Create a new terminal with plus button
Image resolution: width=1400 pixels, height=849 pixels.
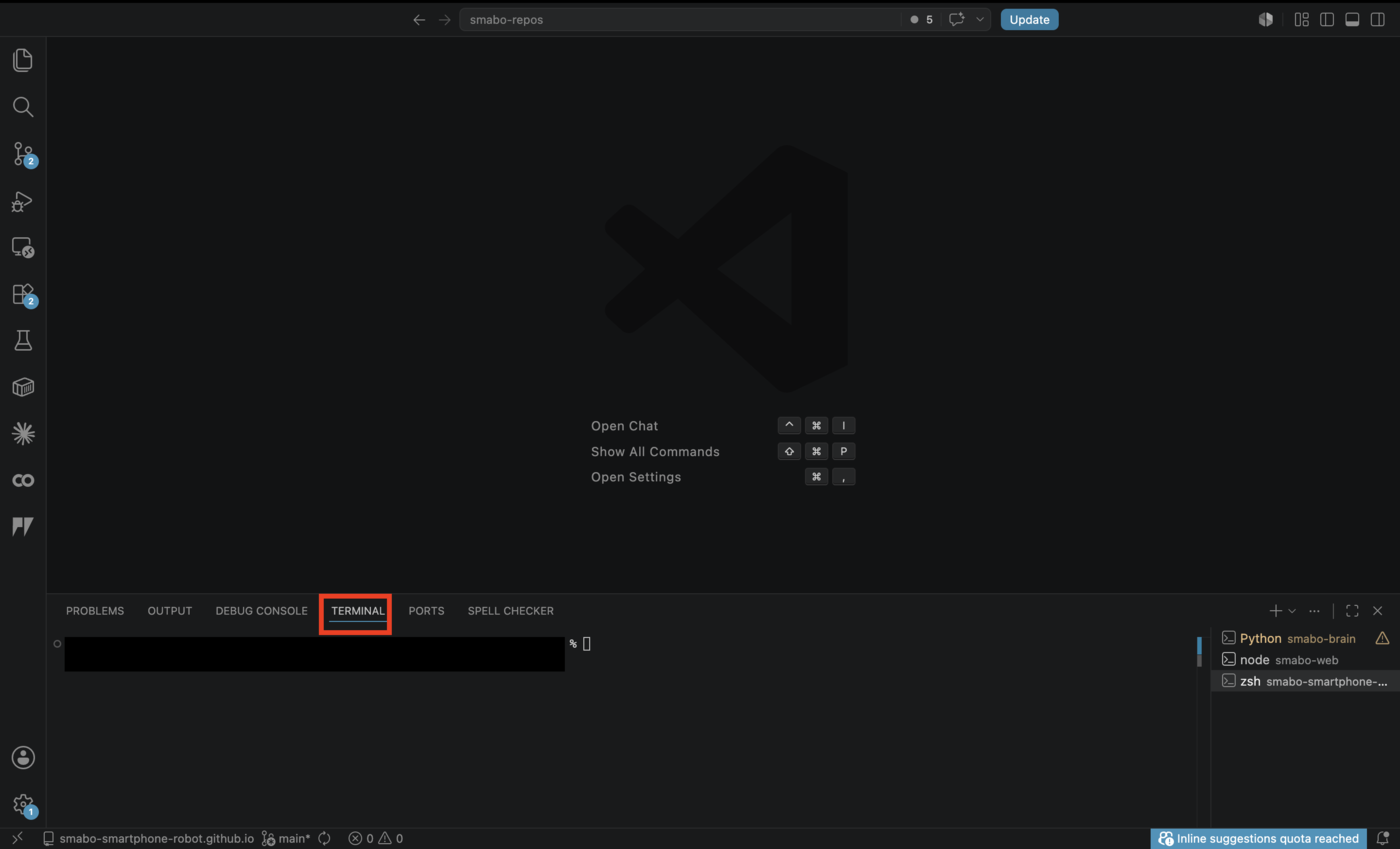point(1275,610)
